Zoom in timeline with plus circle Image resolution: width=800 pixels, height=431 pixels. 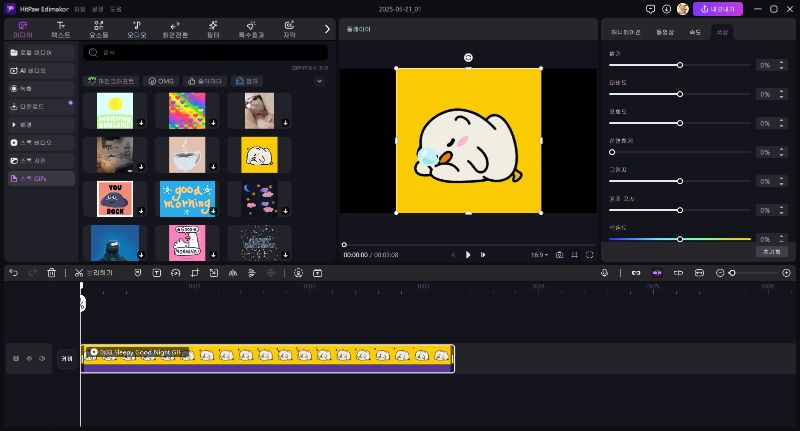coord(786,273)
